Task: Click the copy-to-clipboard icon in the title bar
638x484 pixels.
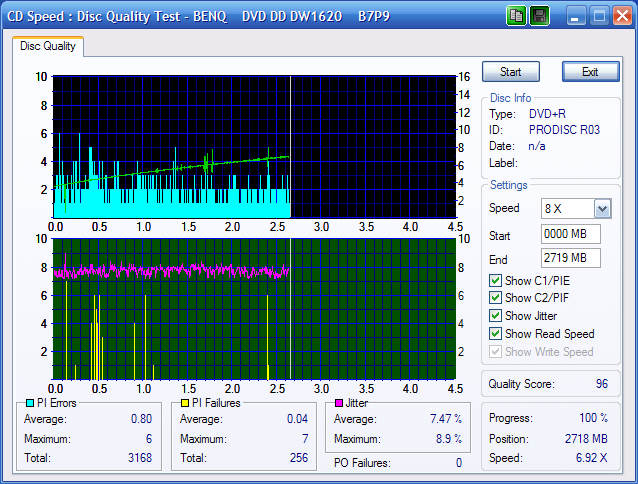Action: tap(516, 16)
